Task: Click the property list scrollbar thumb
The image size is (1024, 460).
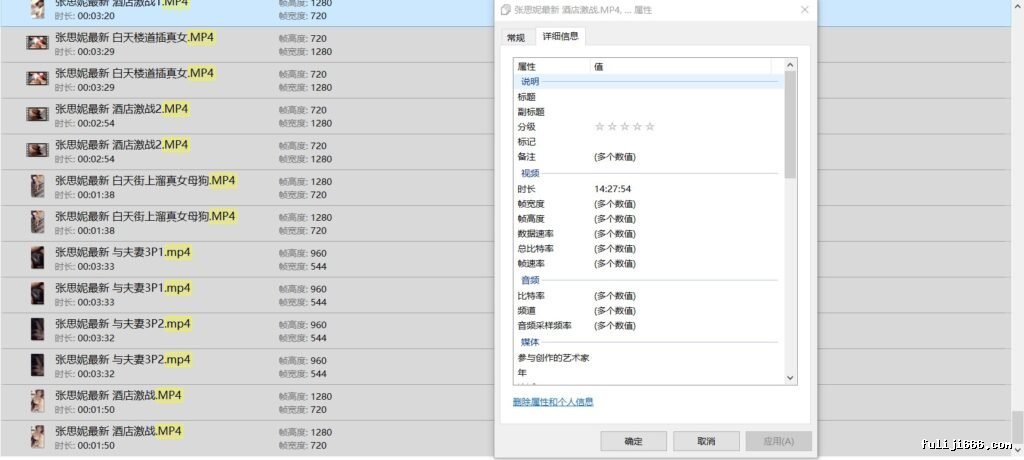Action: [x=790, y=125]
